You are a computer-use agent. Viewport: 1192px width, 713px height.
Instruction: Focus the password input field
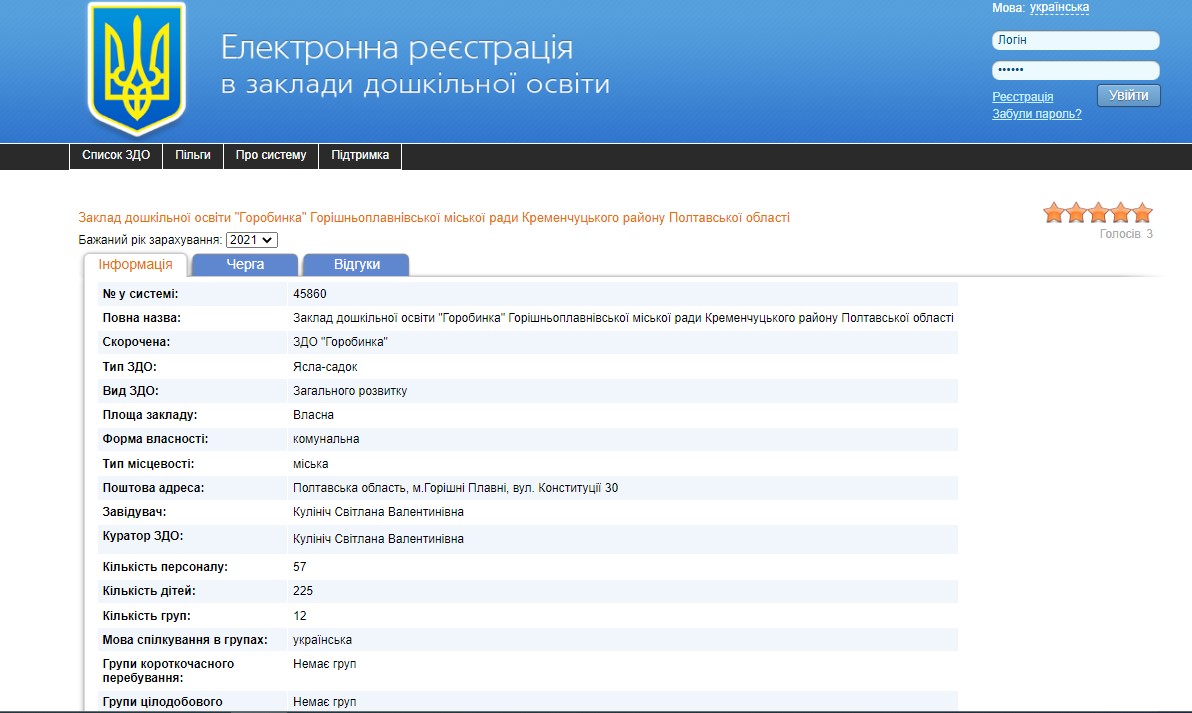point(1075,70)
